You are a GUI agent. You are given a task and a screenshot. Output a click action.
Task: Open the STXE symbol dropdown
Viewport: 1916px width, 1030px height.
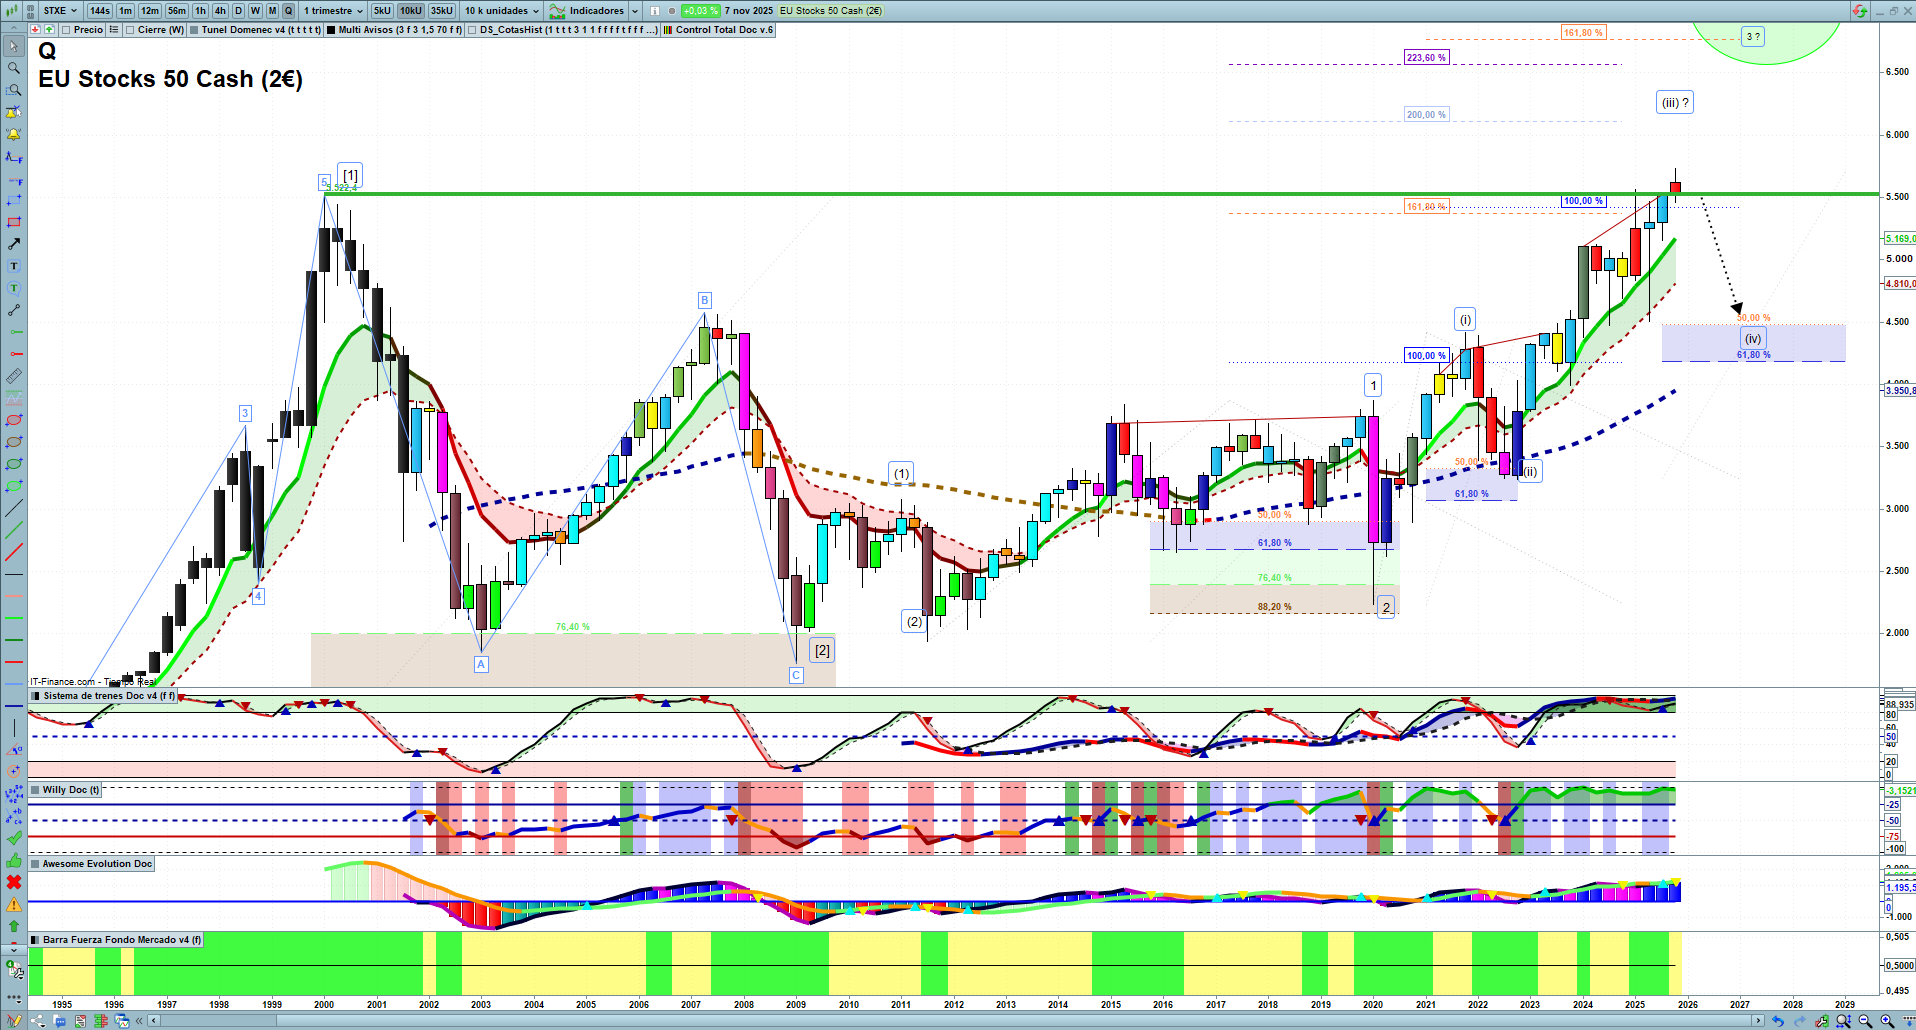60,11
